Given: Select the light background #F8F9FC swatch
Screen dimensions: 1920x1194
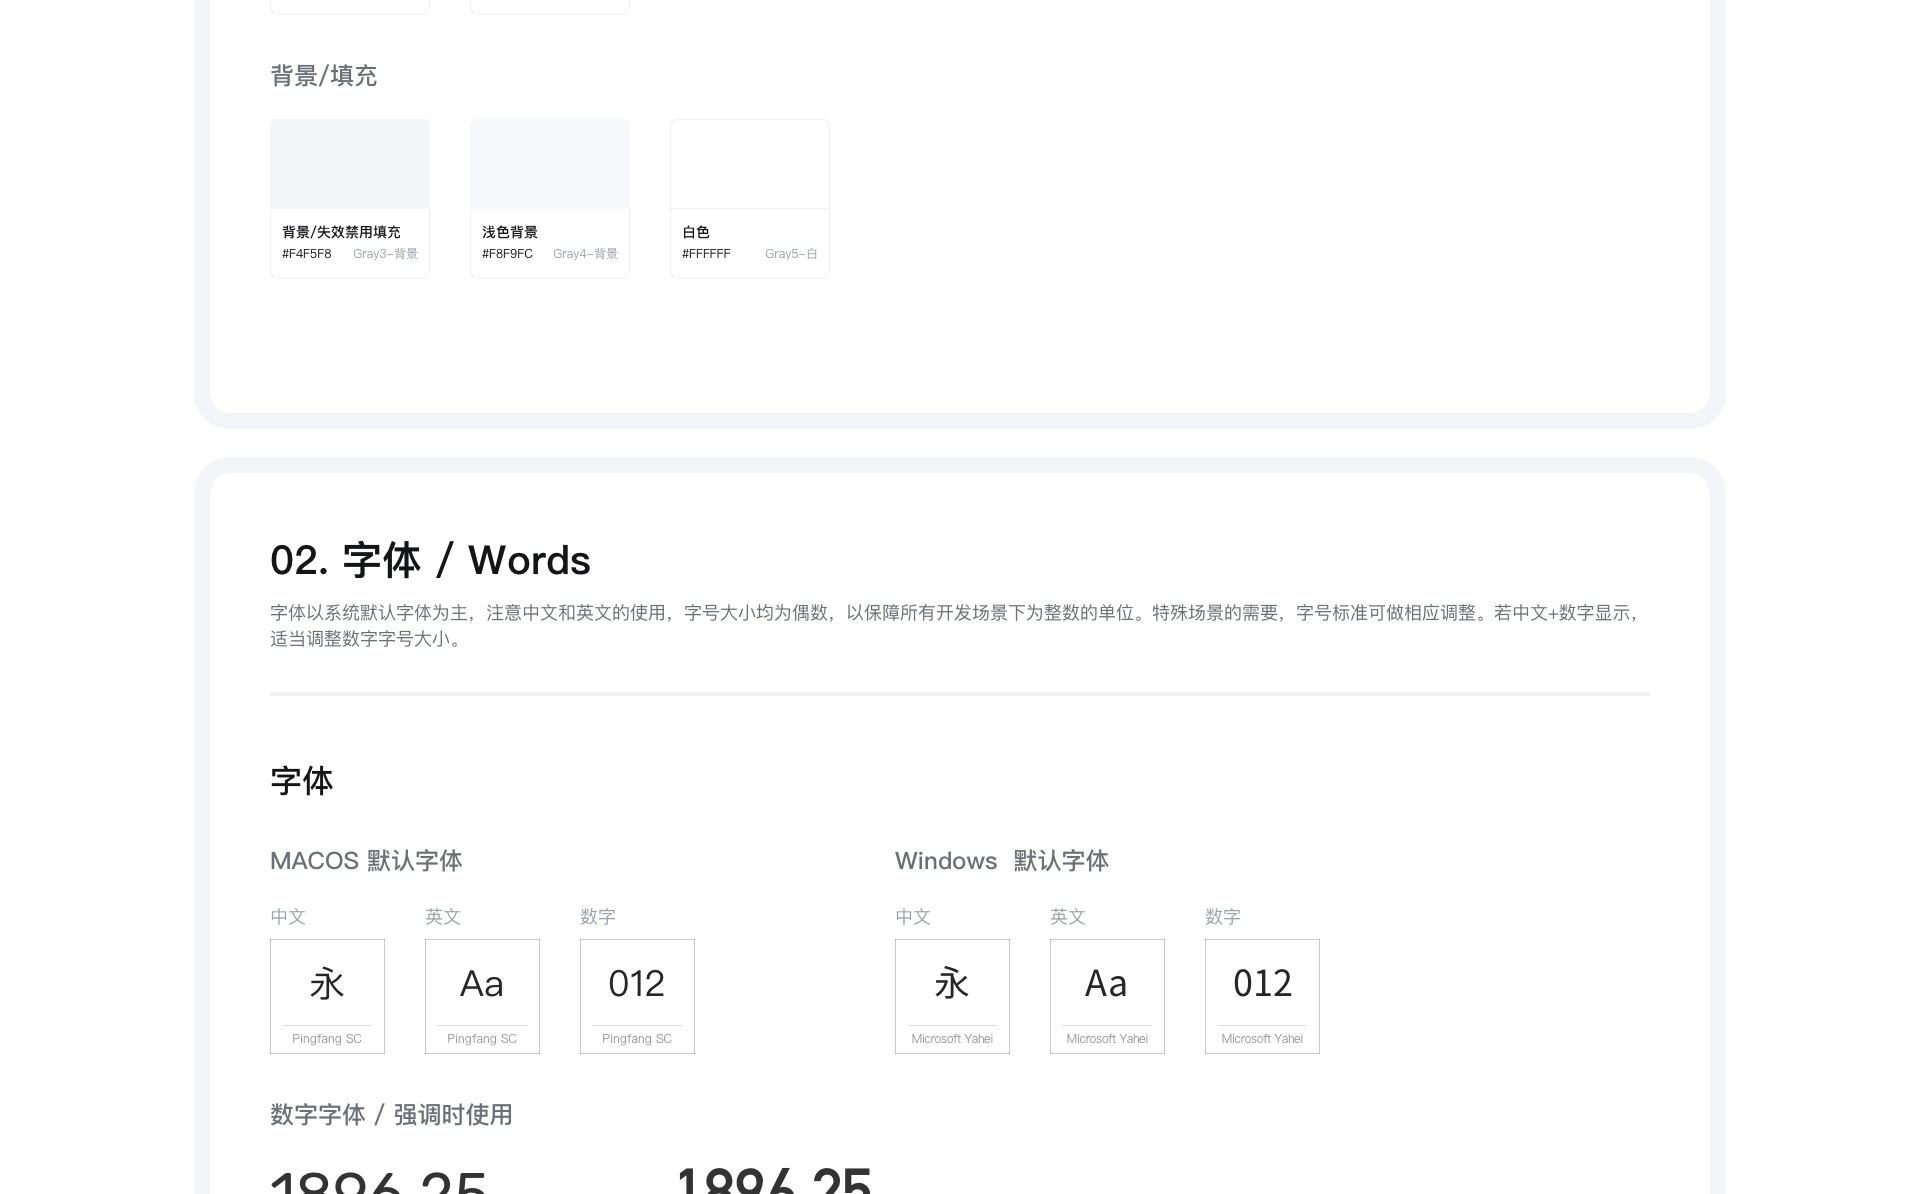Looking at the screenshot, I should (x=549, y=165).
